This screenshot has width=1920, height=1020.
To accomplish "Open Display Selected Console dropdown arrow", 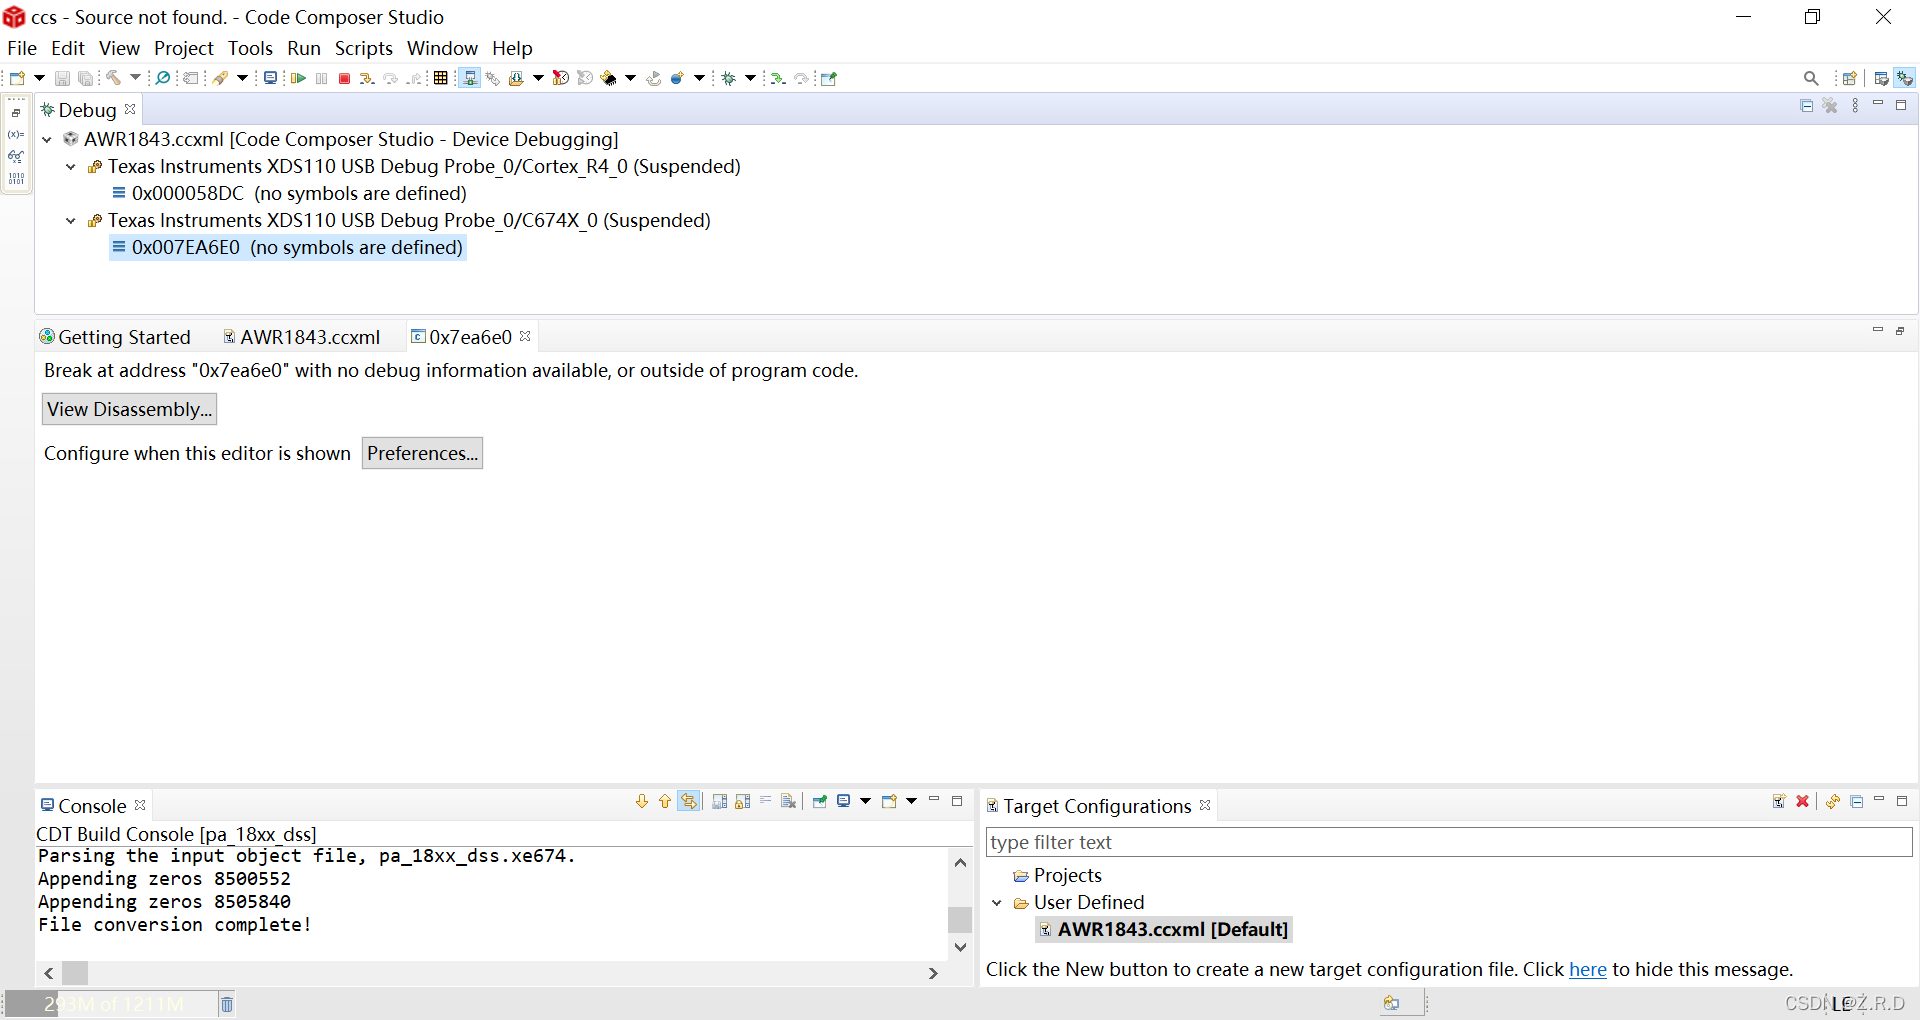I will click(865, 801).
